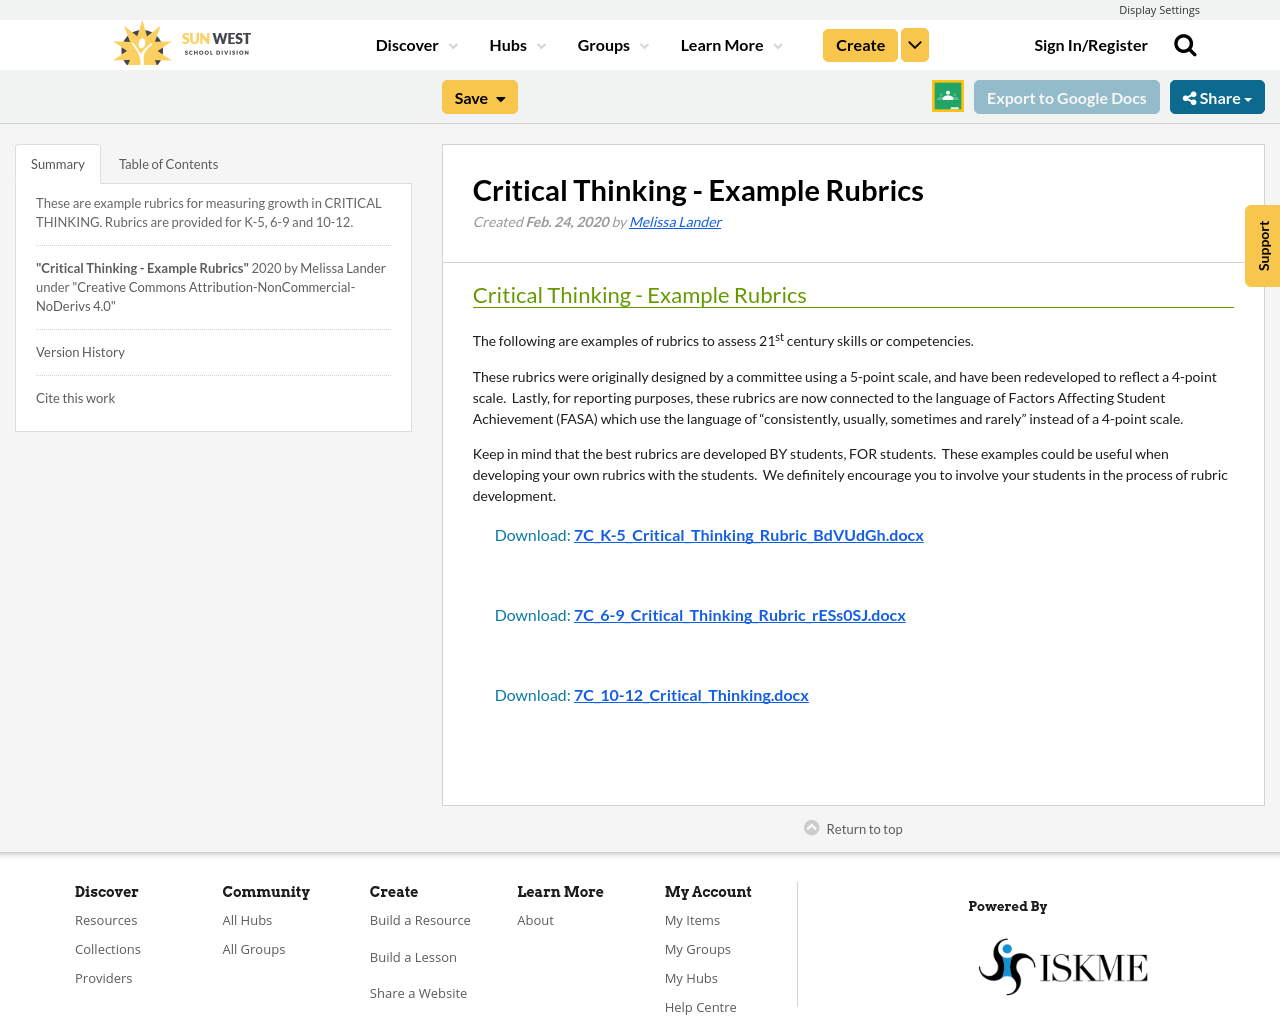Expand the Hubs dropdown menu
The width and height of the screenshot is (1280, 1024).
point(514,43)
